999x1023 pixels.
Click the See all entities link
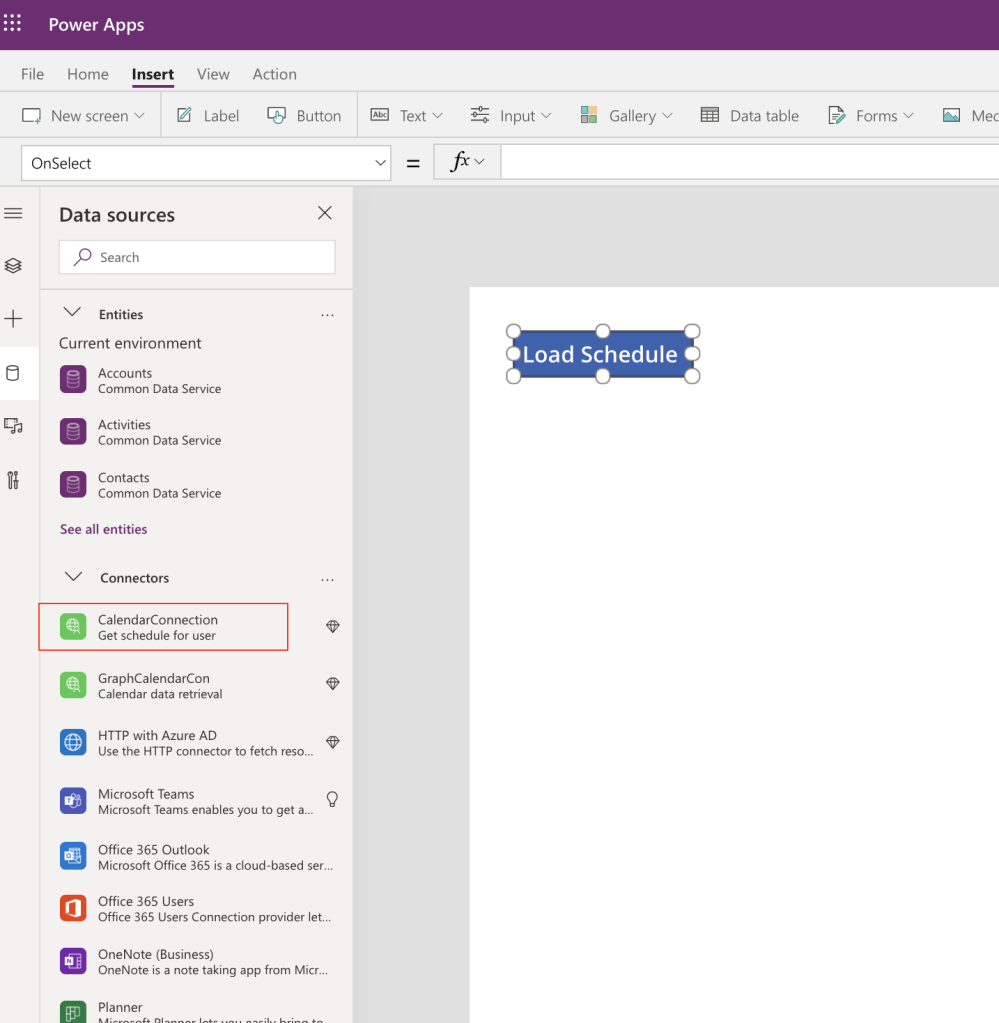[103, 529]
